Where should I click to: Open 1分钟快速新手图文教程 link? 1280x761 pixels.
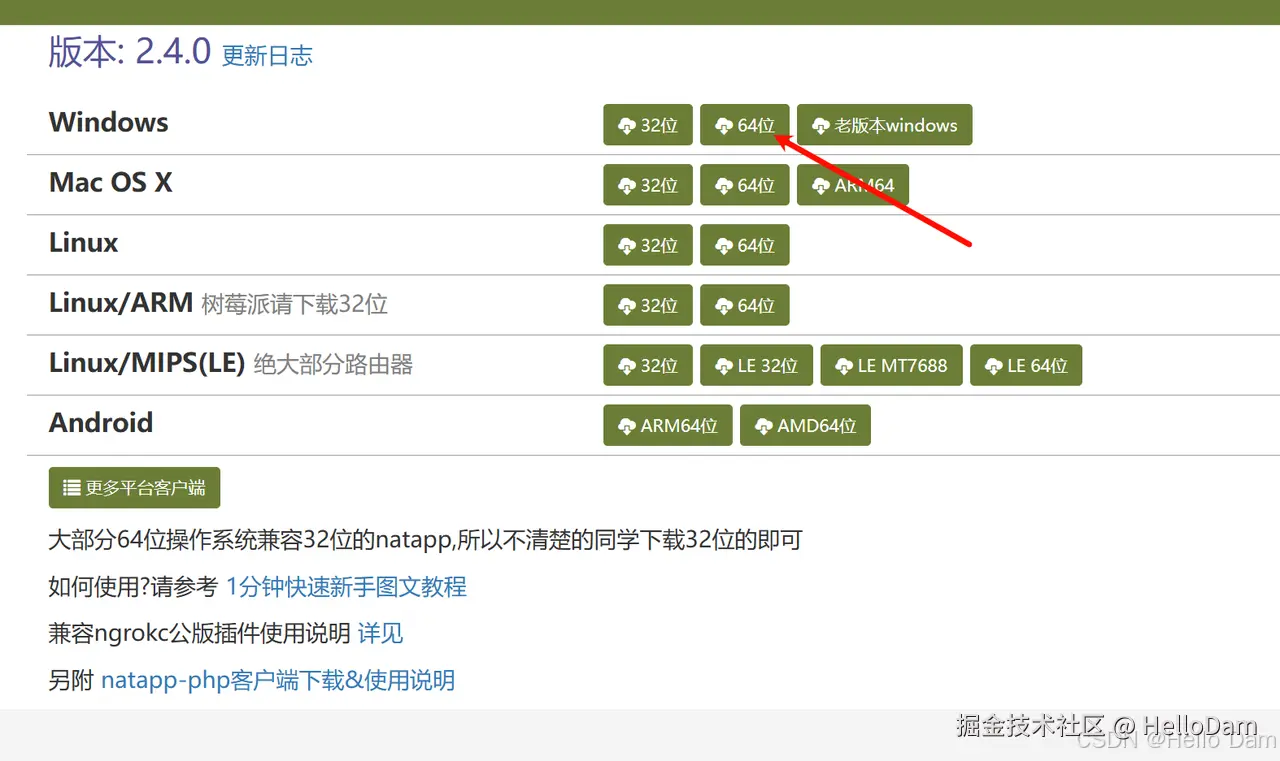[346, 587]
